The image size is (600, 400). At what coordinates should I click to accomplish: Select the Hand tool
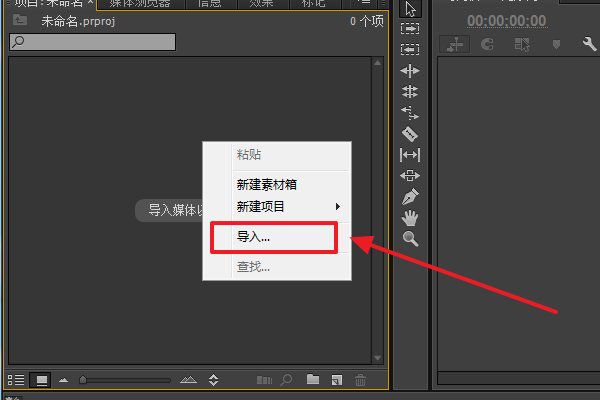[x=410, y=218]
